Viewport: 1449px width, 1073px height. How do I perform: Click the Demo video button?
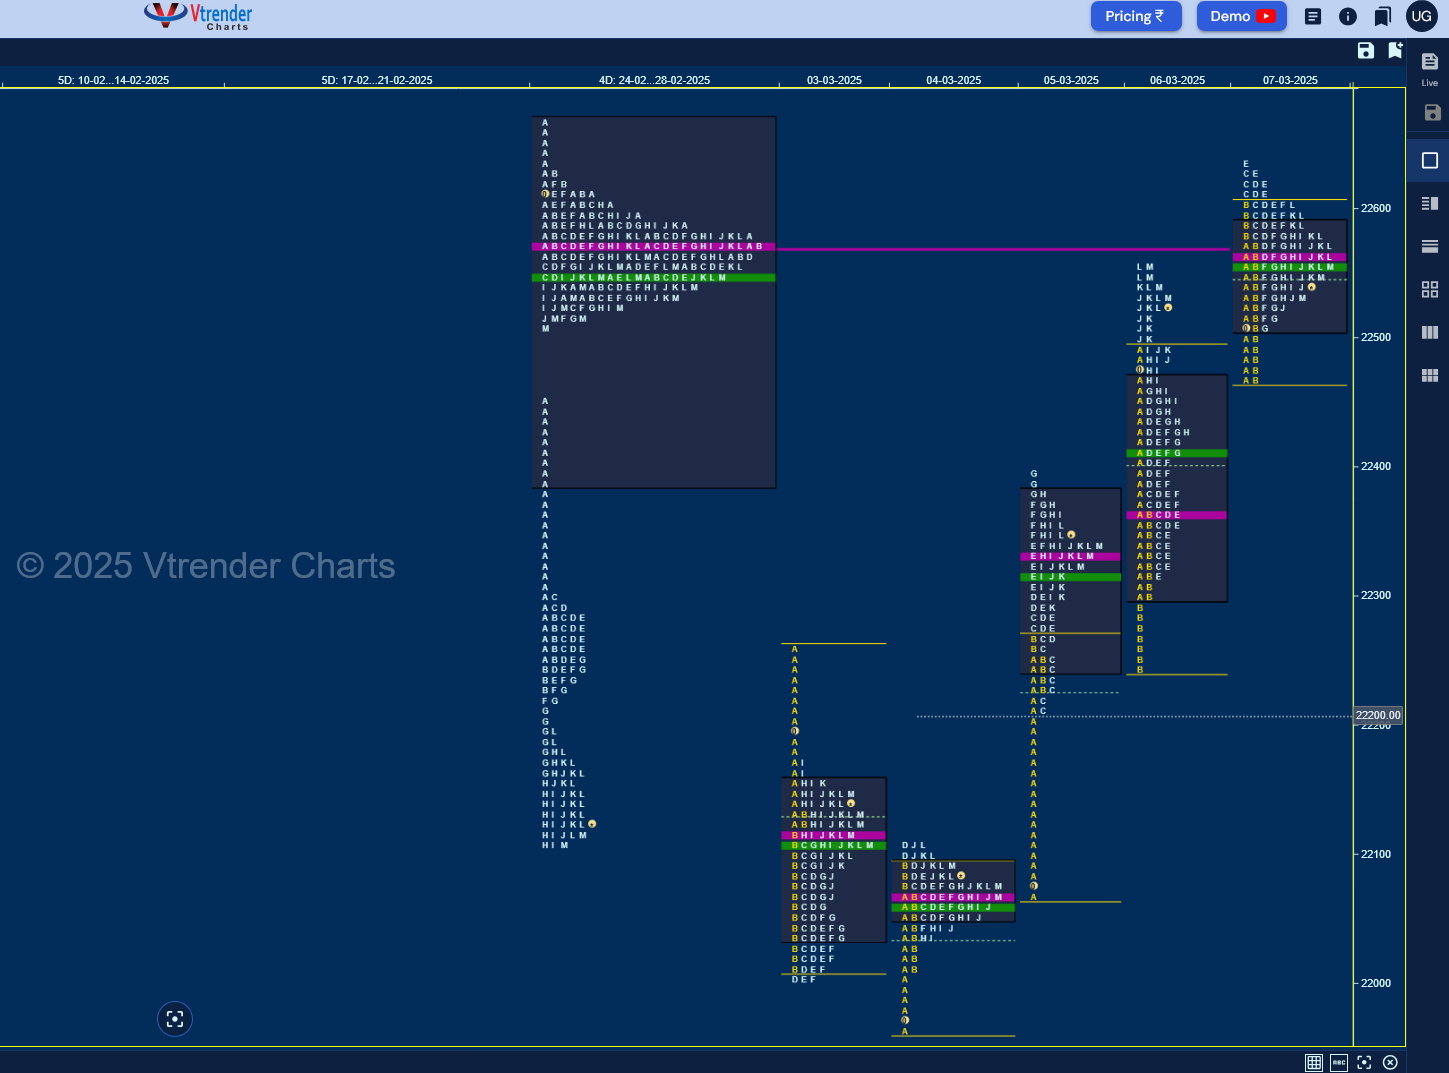coord(1241,16)
